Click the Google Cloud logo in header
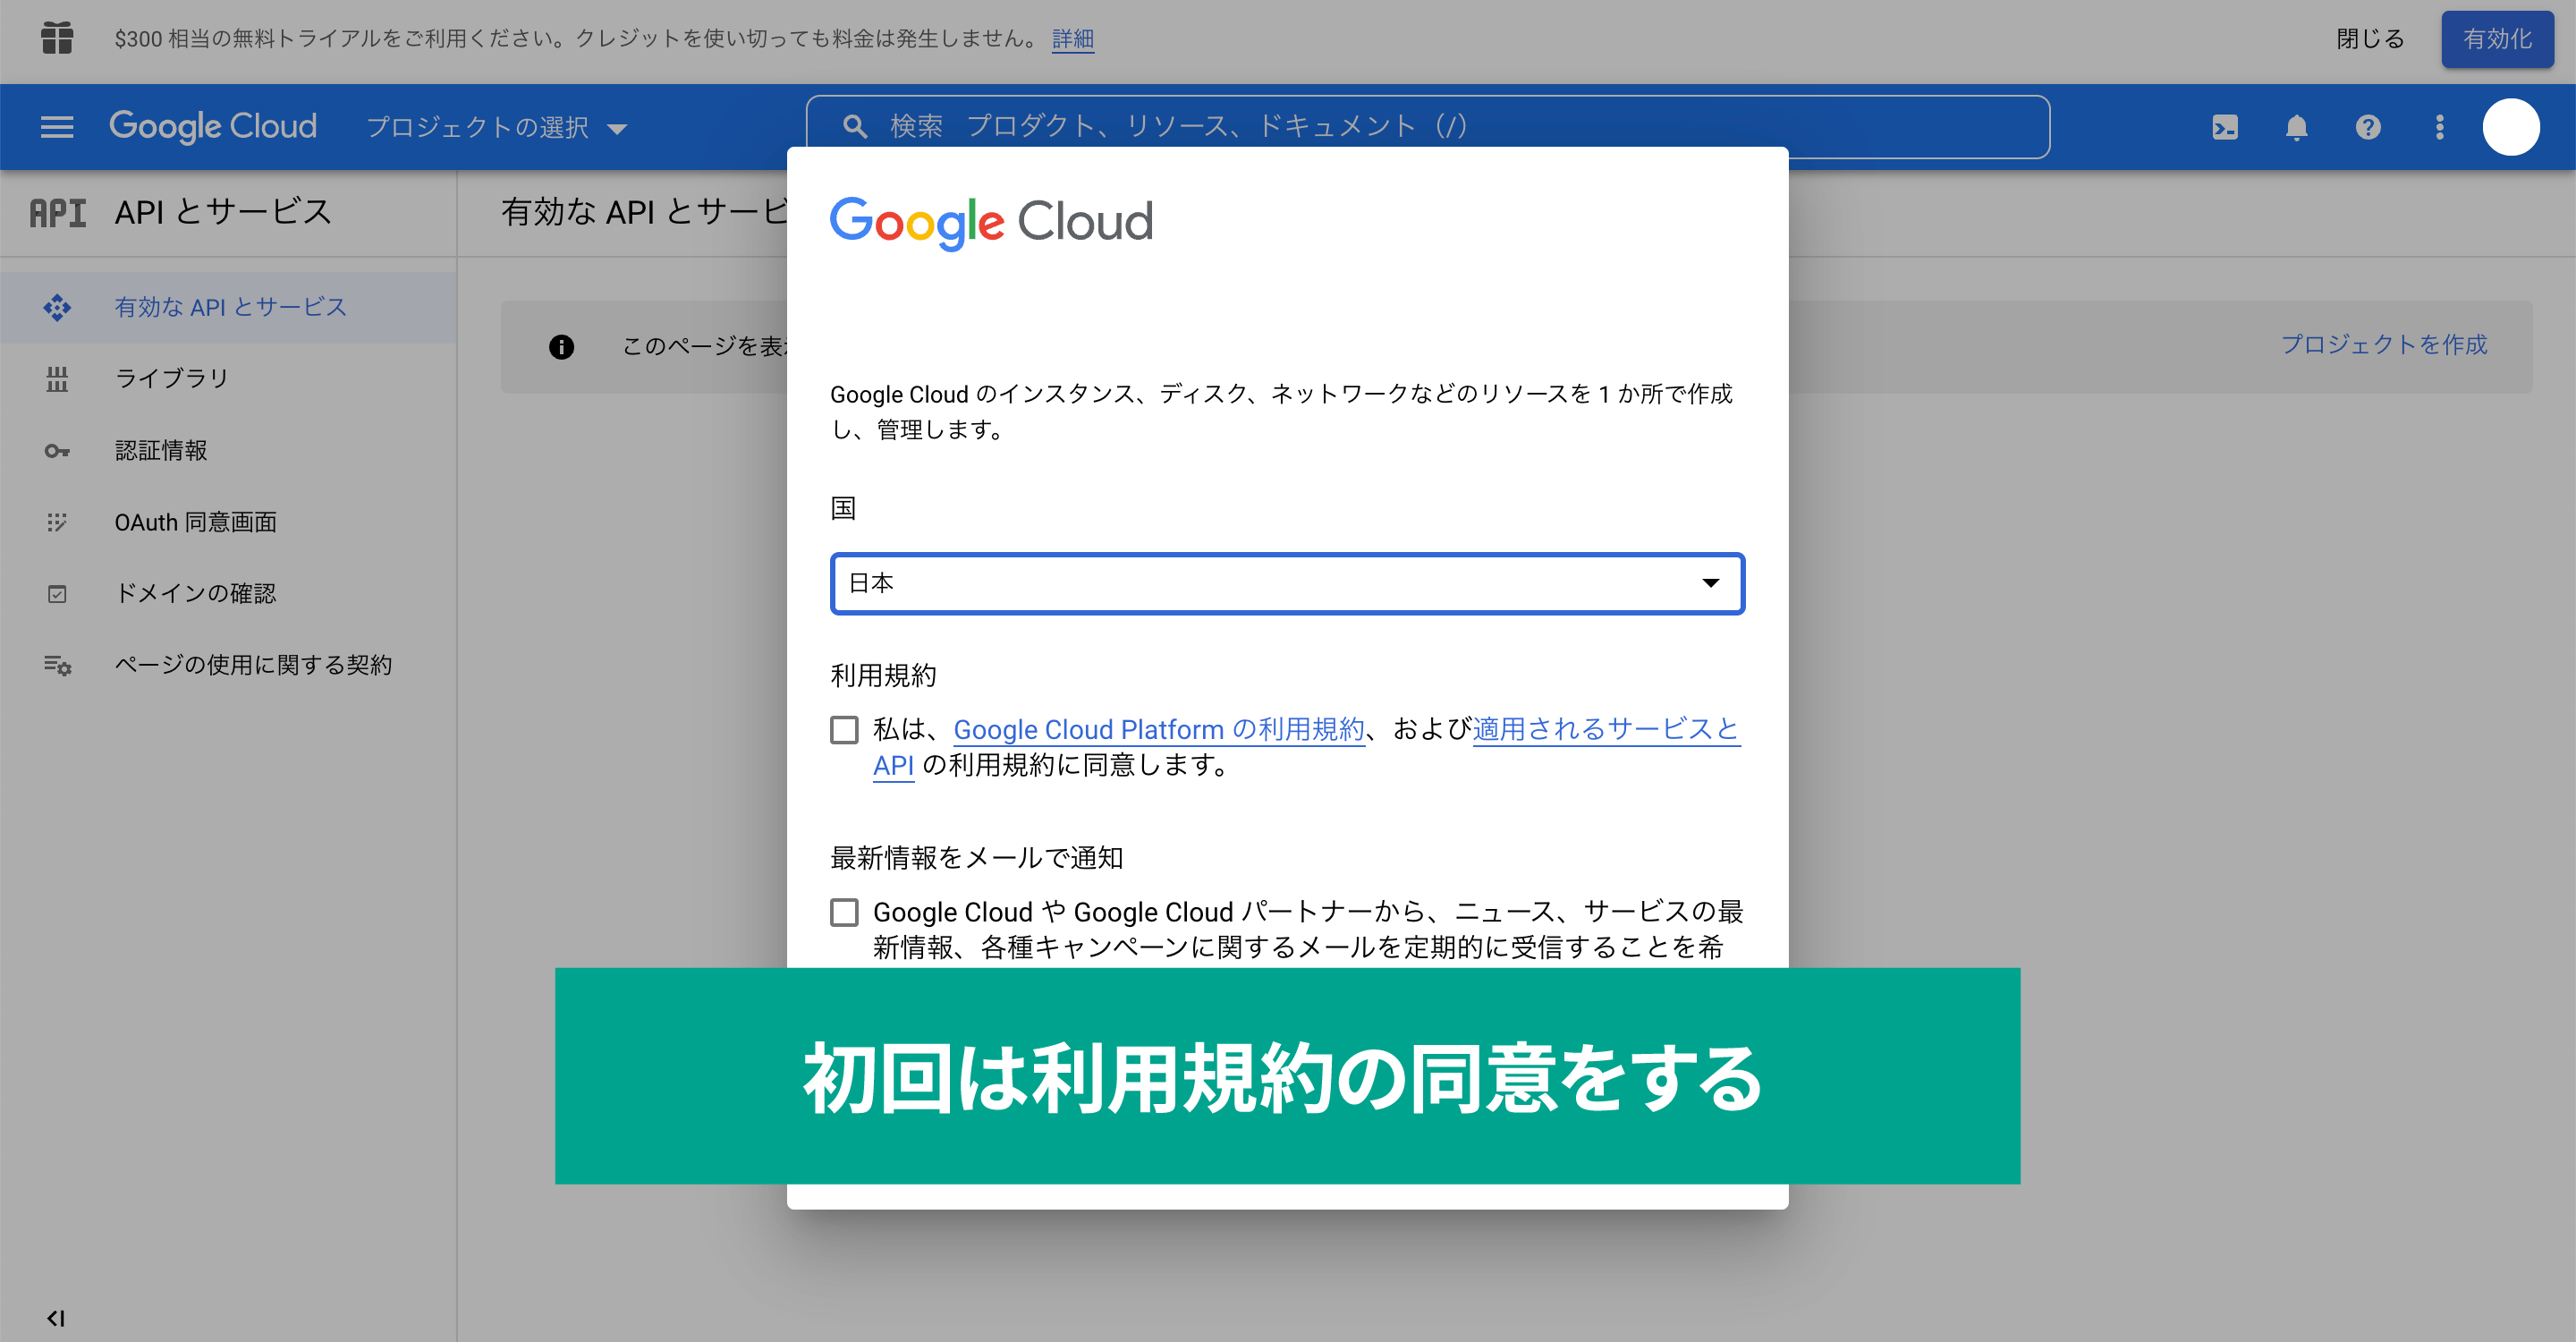Viewport: 2576px width, 1342px height. click(x=213, y=127)
